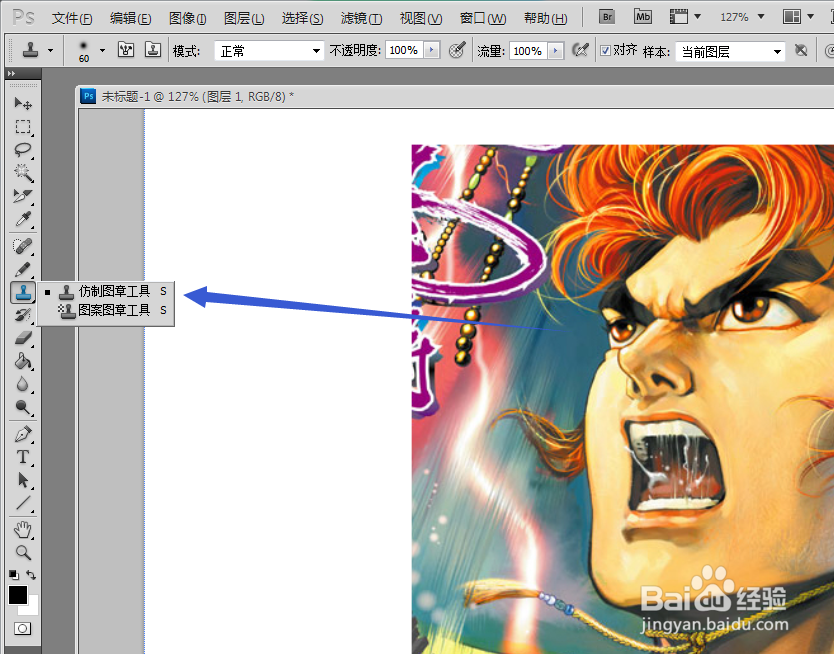834x654 pixels.
Task: Select the Eyedropper tool
Action: 23,219
